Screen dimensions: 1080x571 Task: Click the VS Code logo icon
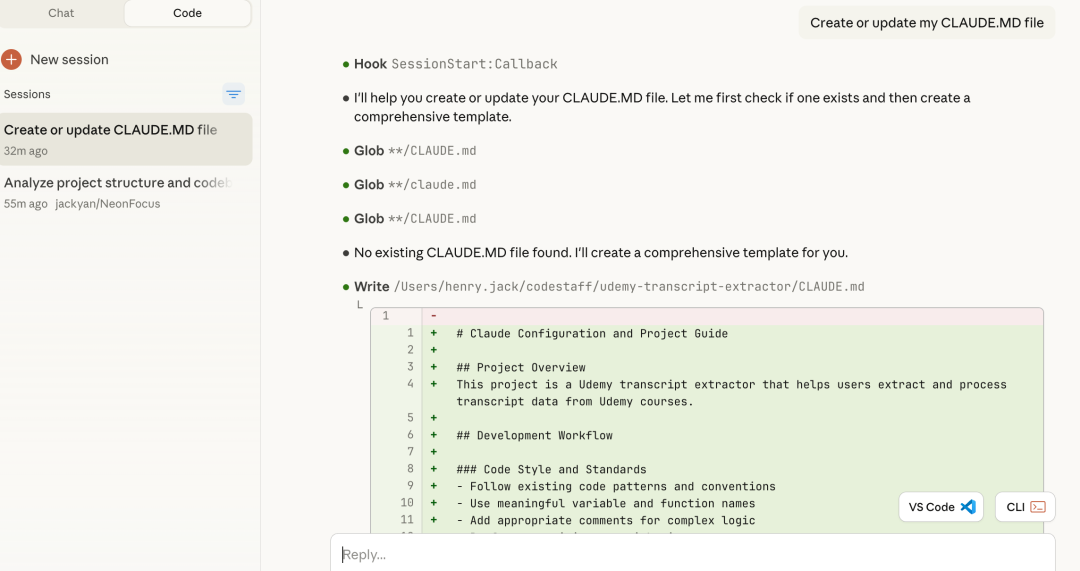[x=968, y=507]
